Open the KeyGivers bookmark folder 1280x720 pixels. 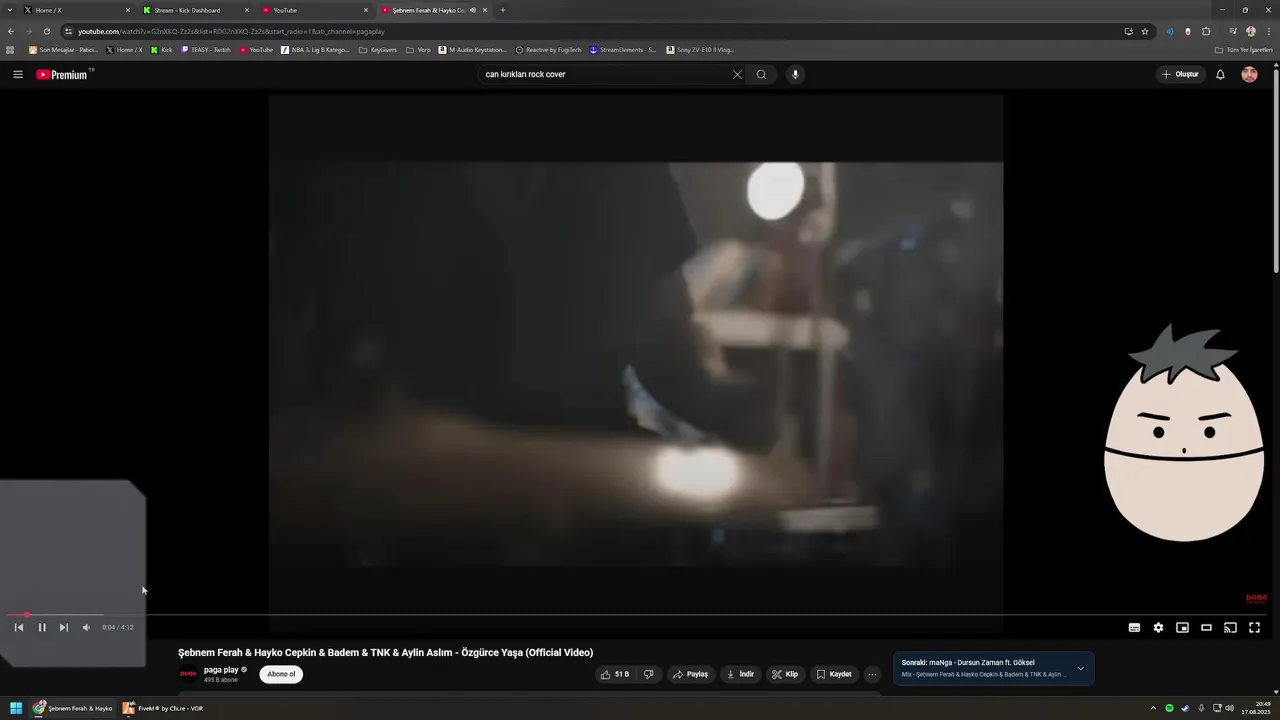point(377,49)
